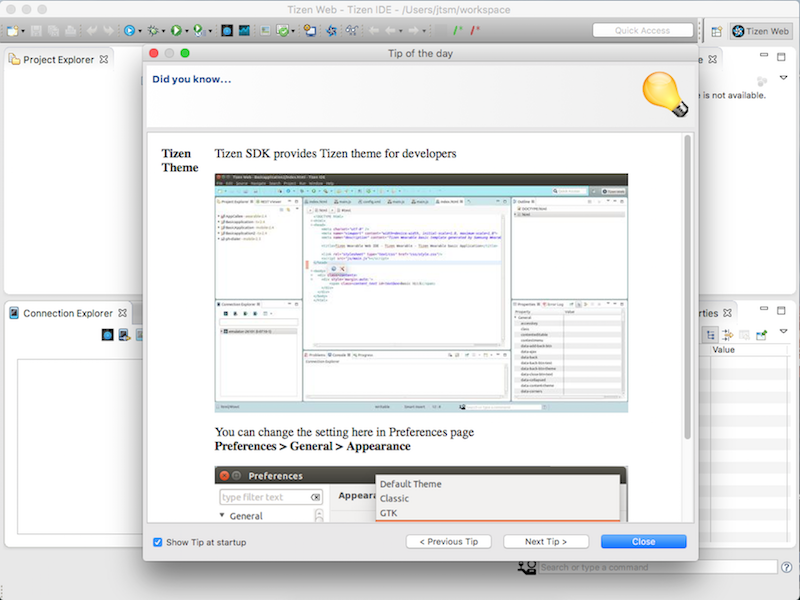Screen dimensions: 800x600
Task: Click the New file toolbar icon
Action: pos(13,31)
